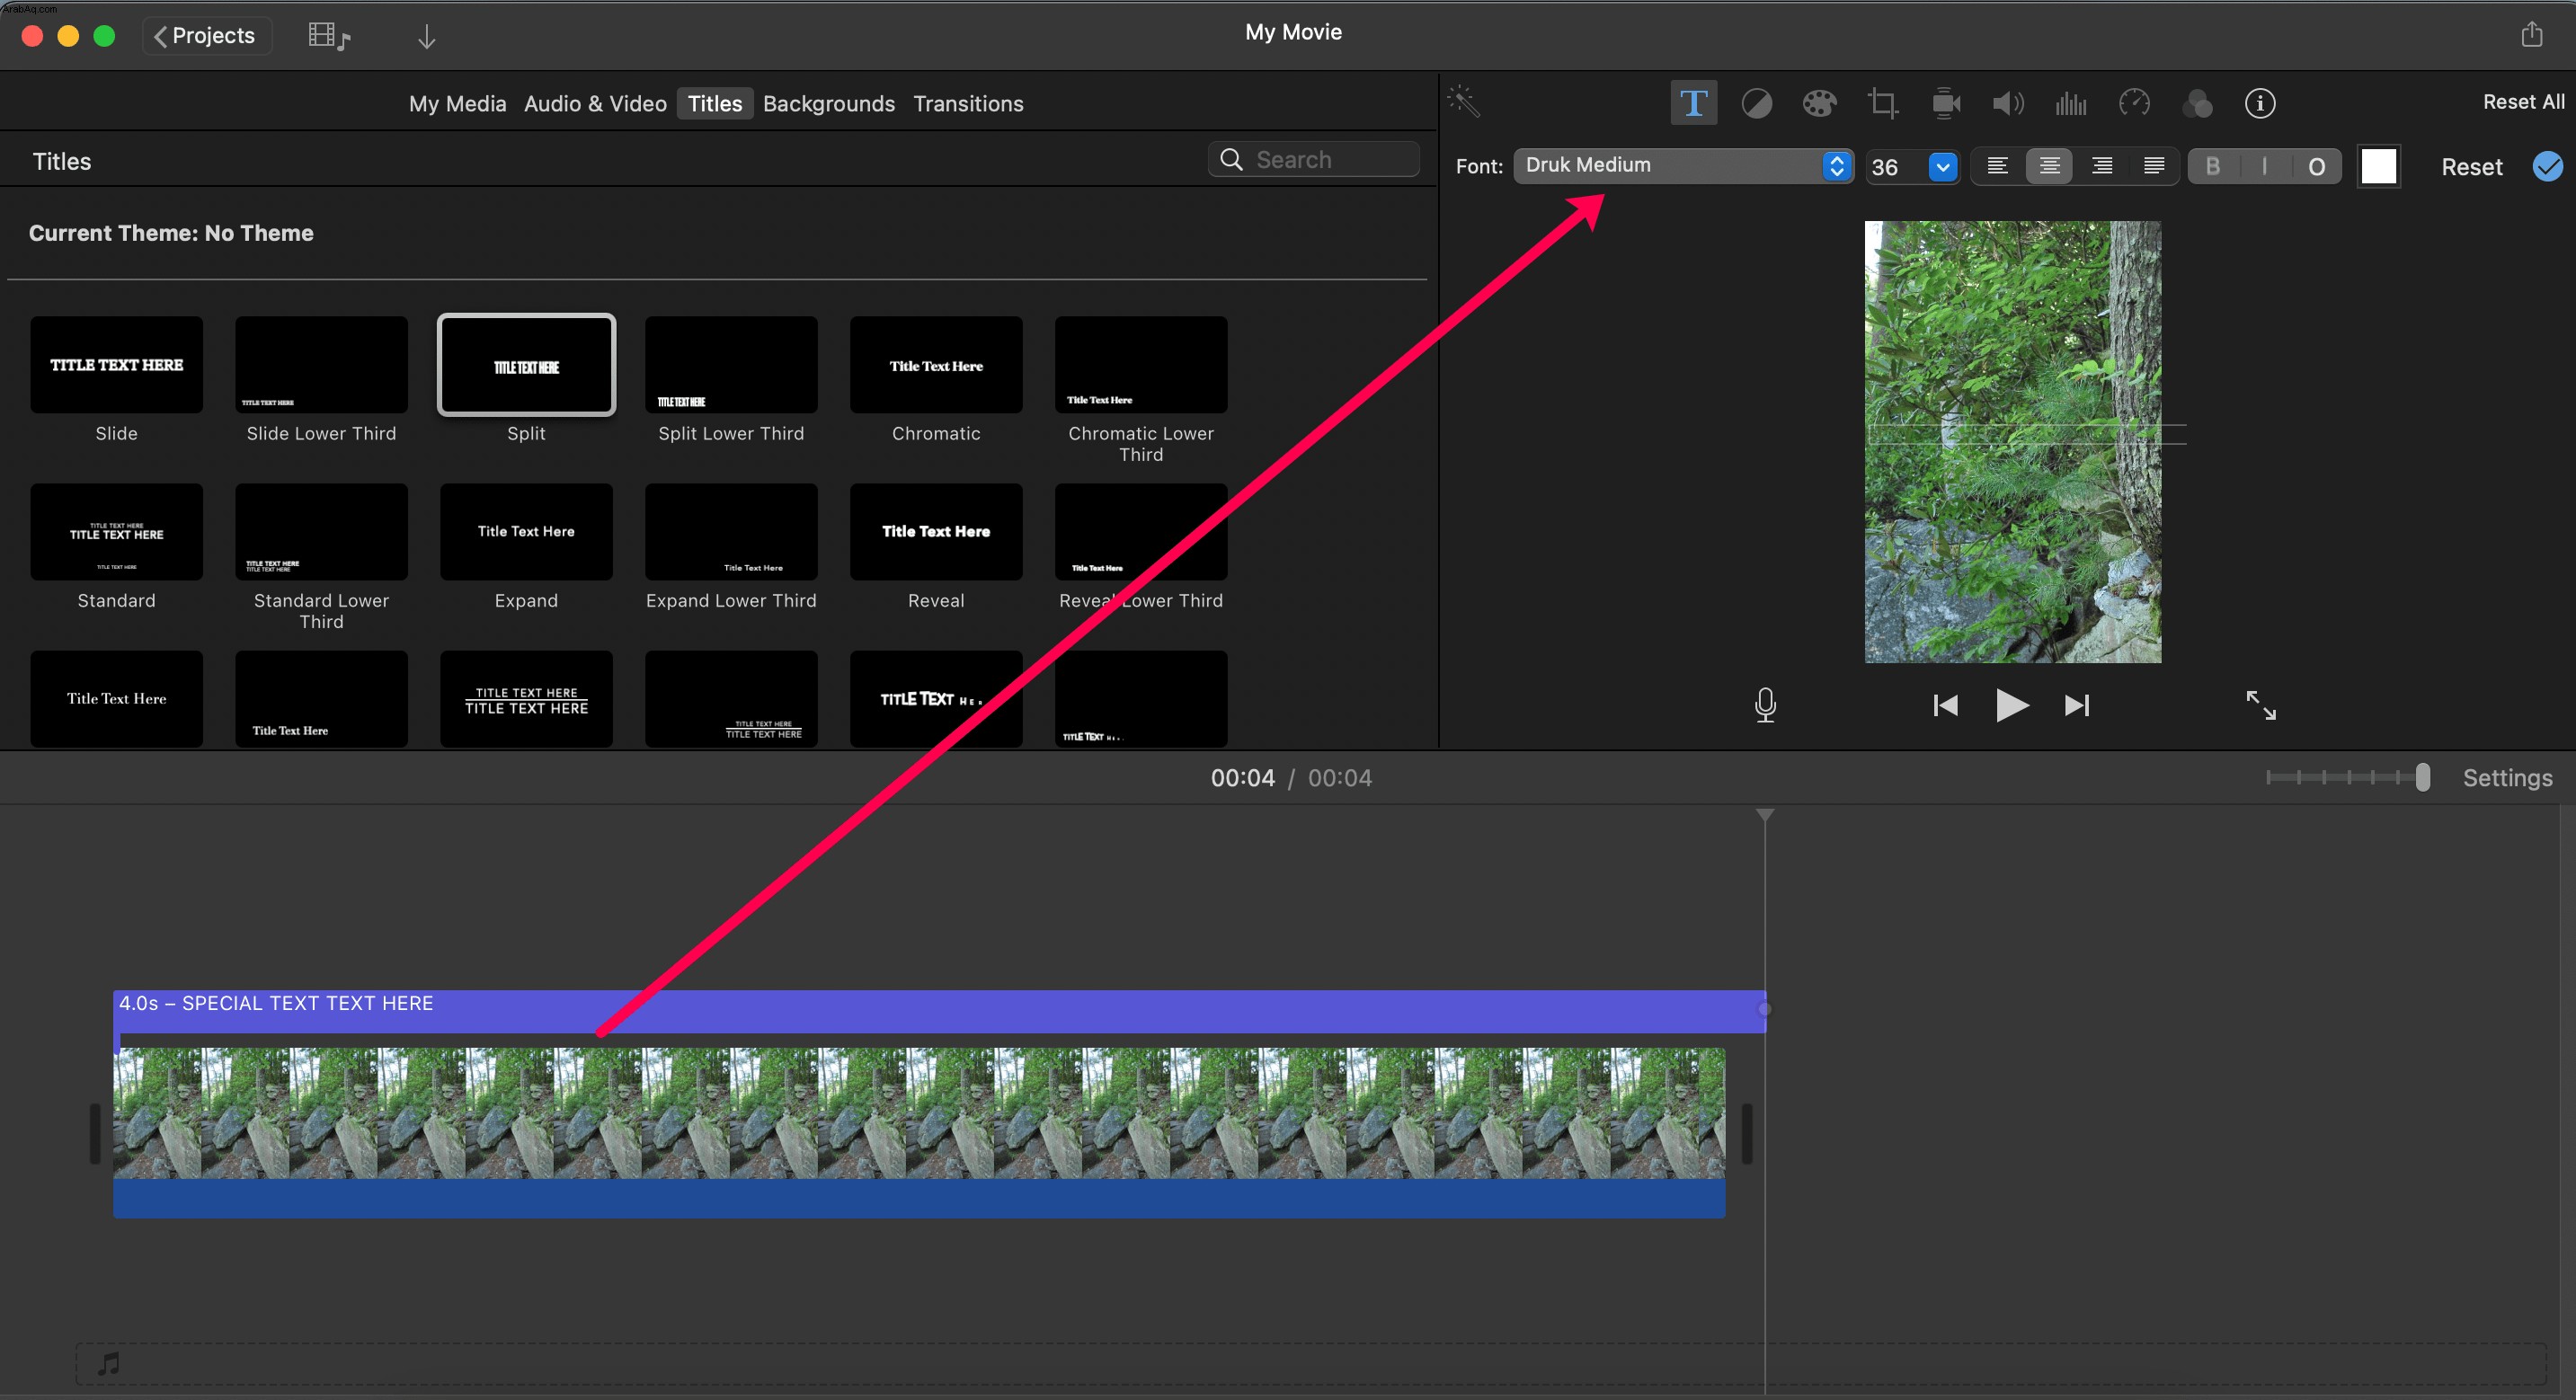Click the Reset All button
The width and height of the screenshot is (2576, 1400).
2523,101
